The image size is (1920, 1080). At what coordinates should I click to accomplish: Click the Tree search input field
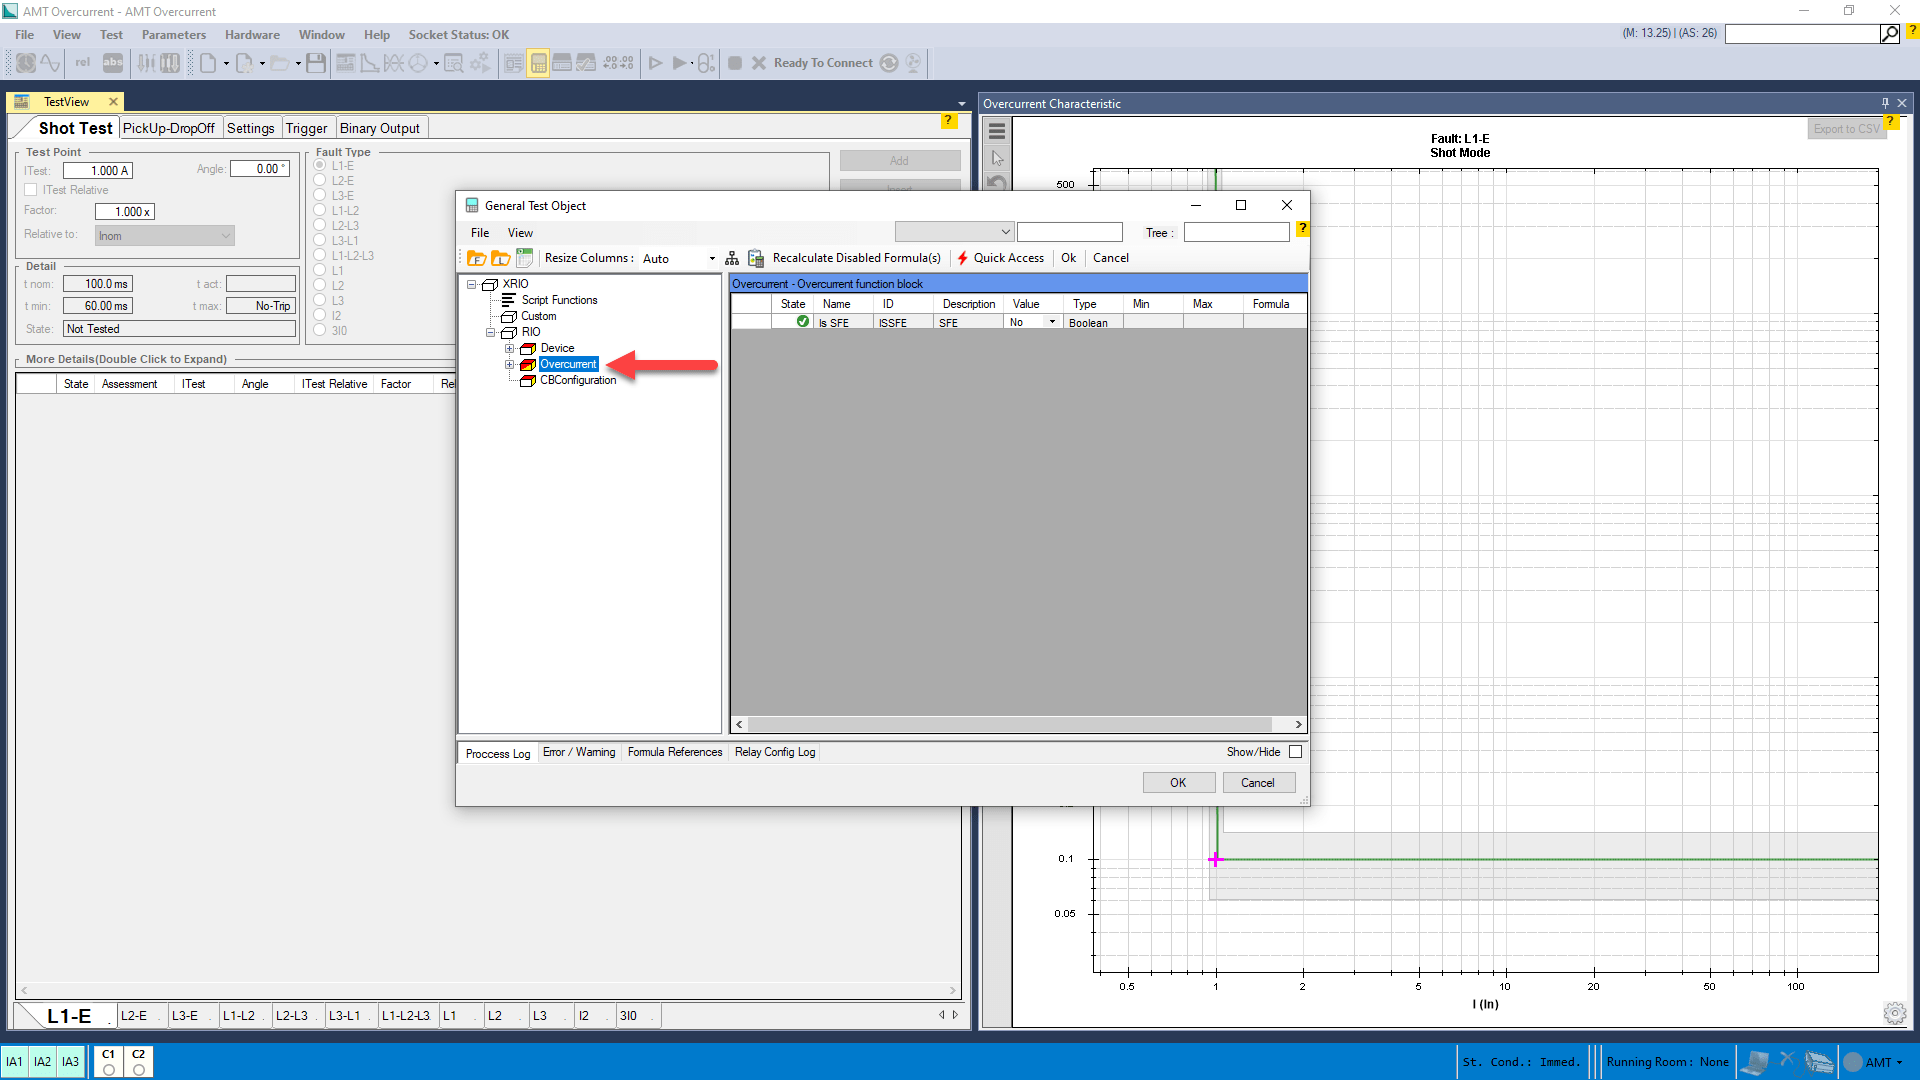(1236, 232)
